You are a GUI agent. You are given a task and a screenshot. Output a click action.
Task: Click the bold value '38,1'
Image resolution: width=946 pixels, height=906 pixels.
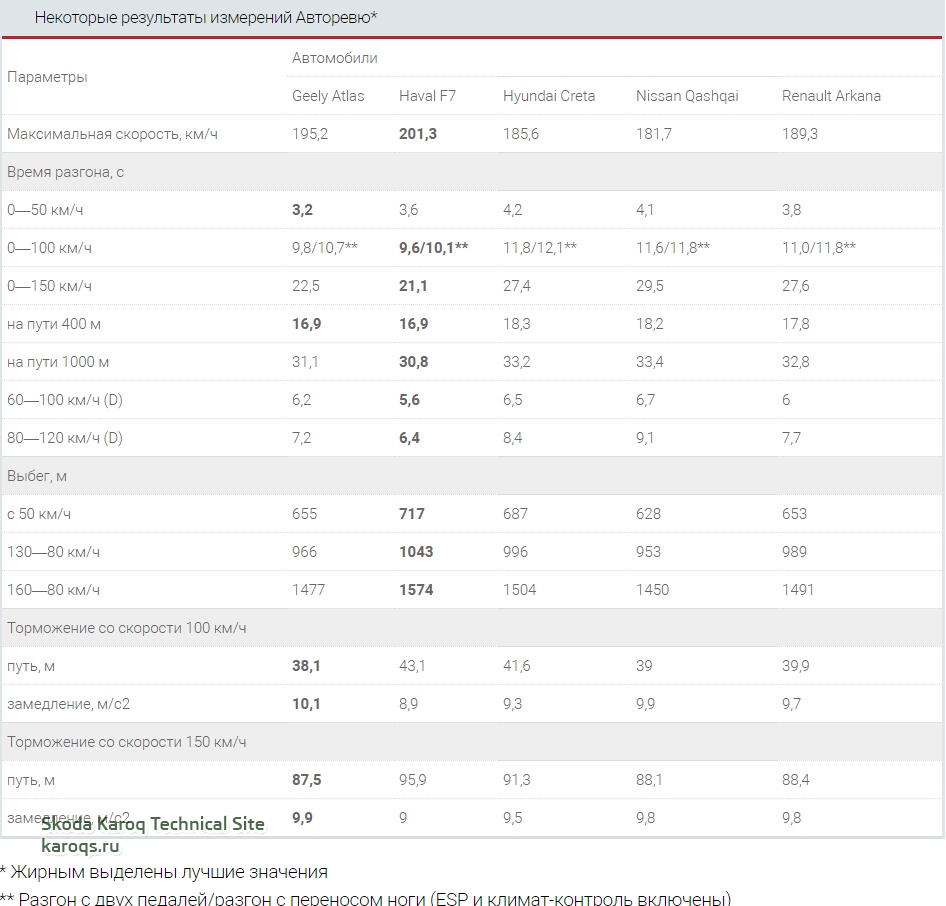[x=306, y=666]
